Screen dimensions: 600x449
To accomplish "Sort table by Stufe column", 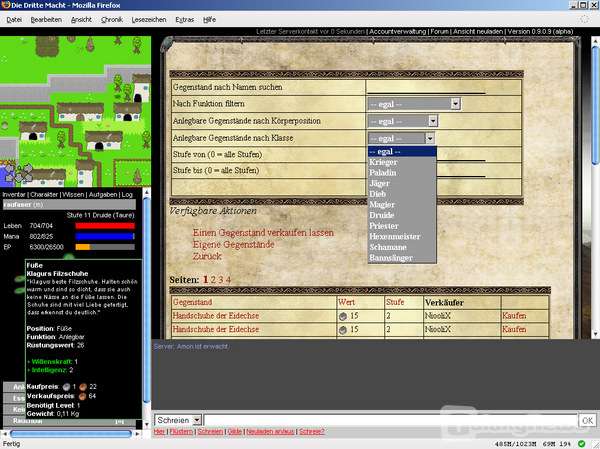I will coord(395,302).
